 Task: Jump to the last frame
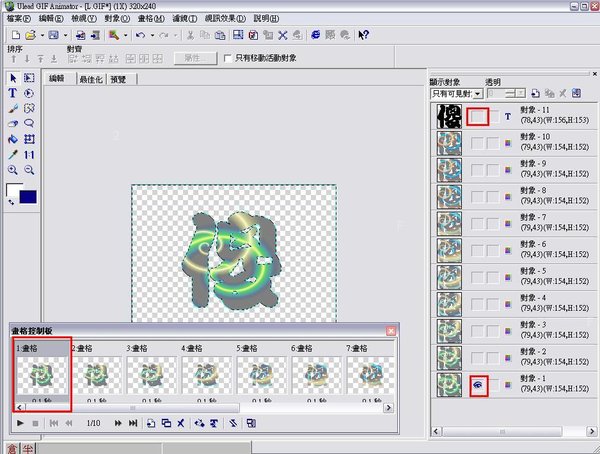[x=133, y=423]
